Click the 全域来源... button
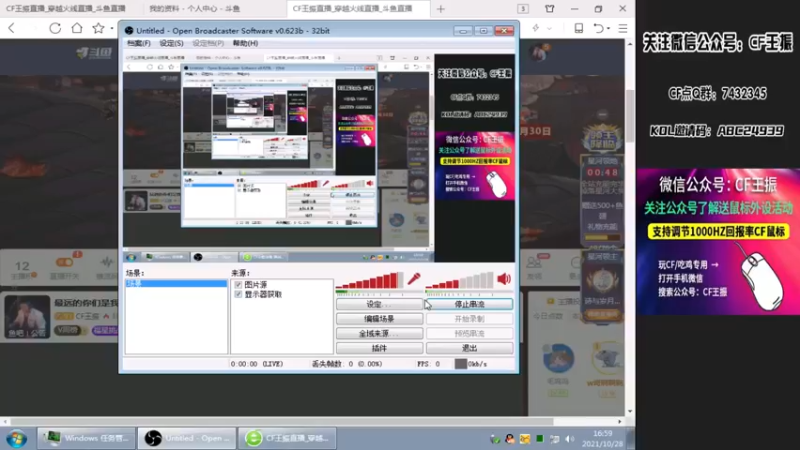800x450 pixels. [x=379, y=333]
